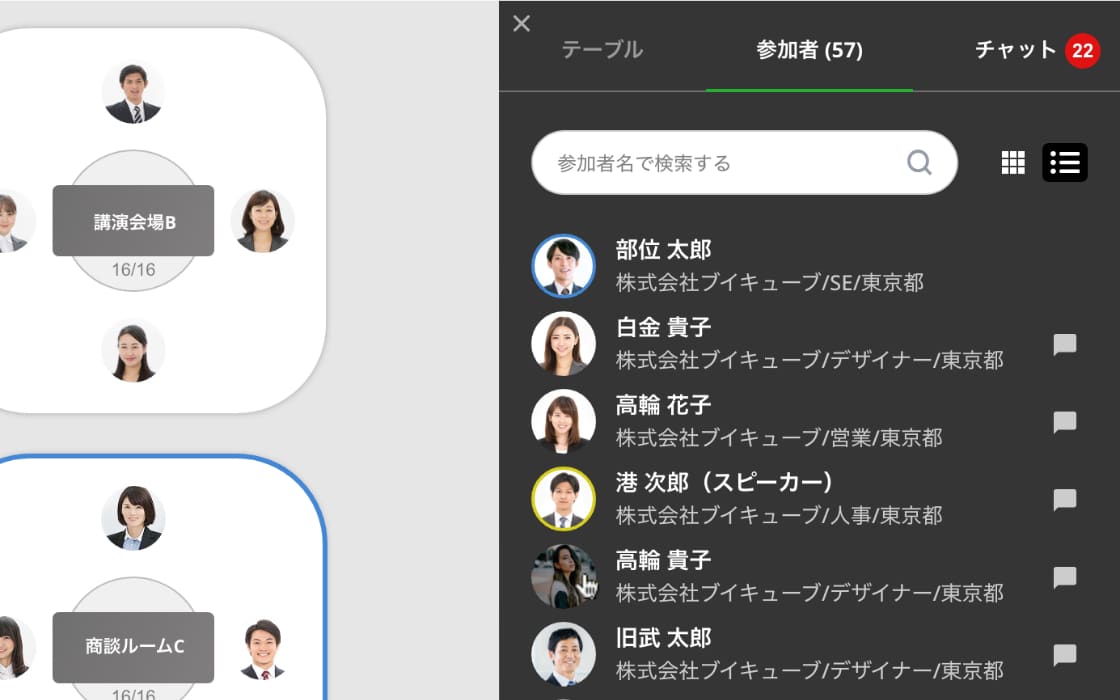Click 高輪 花子's avatar in list

click(564, 421)
